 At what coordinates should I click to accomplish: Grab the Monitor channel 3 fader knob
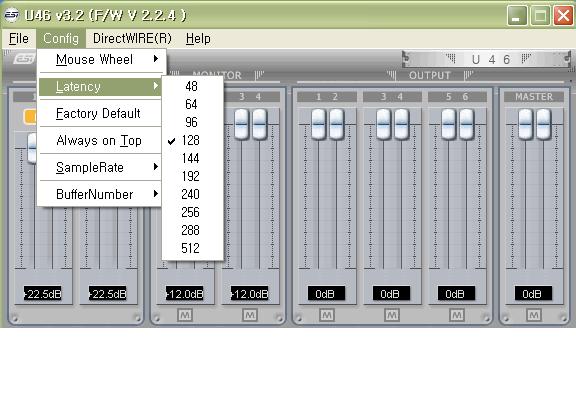click(x=242, y=124)
